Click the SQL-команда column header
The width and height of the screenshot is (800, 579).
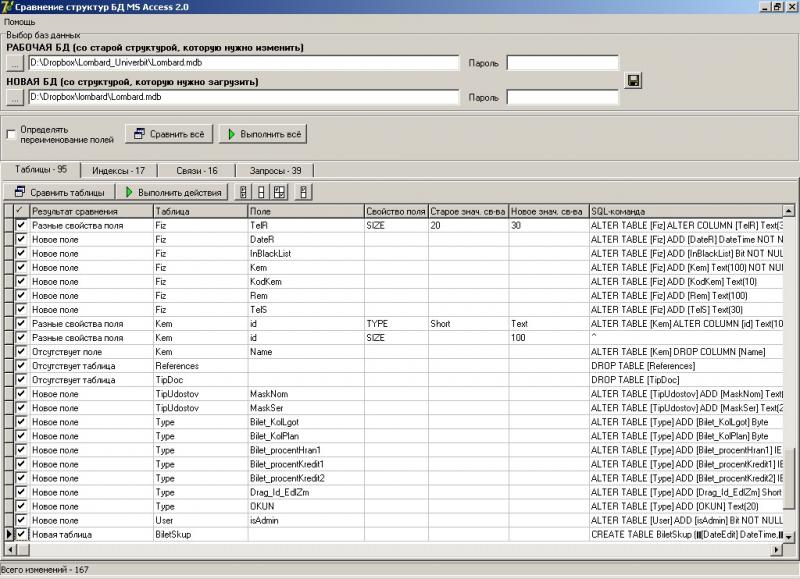click(x=686, y=211)
